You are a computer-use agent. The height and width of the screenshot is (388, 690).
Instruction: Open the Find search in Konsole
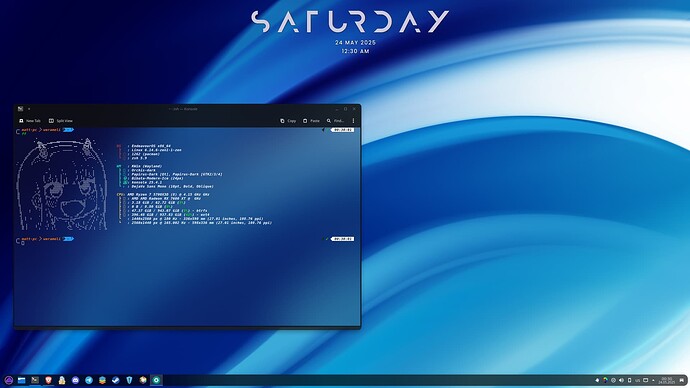(335, 121)
